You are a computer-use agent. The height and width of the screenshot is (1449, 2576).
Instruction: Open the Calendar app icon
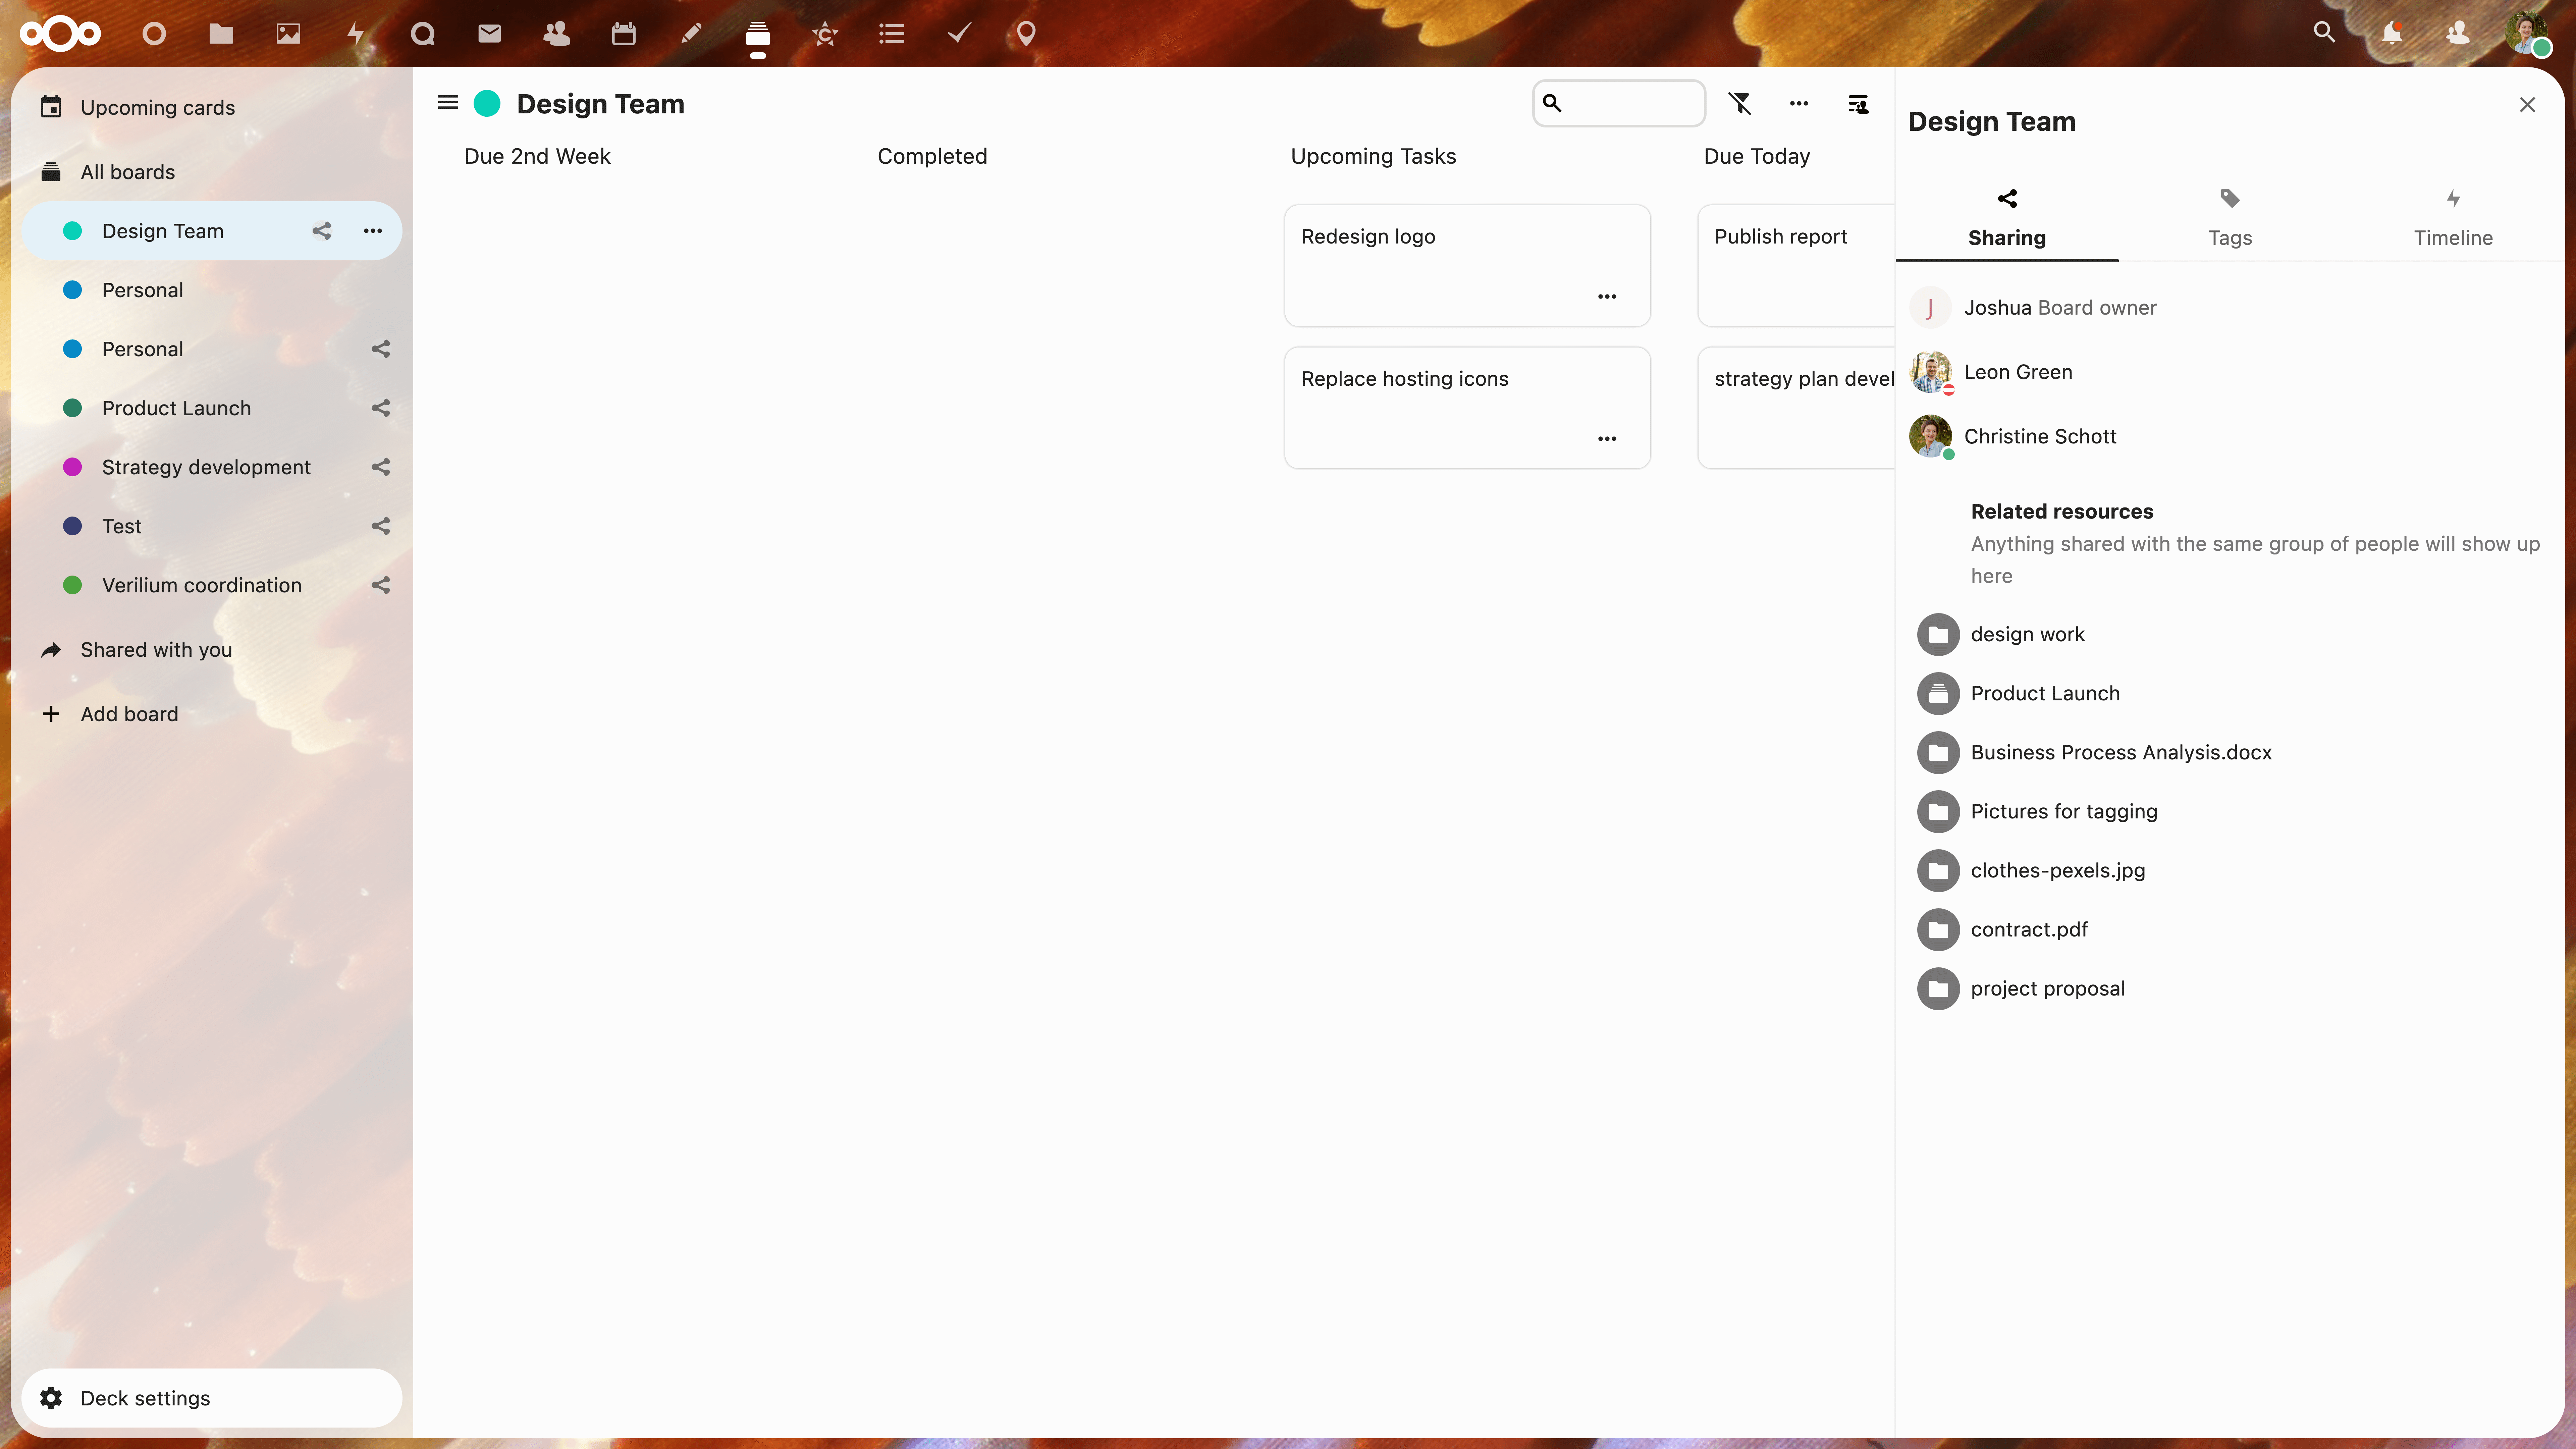click(x=624, y=34)
